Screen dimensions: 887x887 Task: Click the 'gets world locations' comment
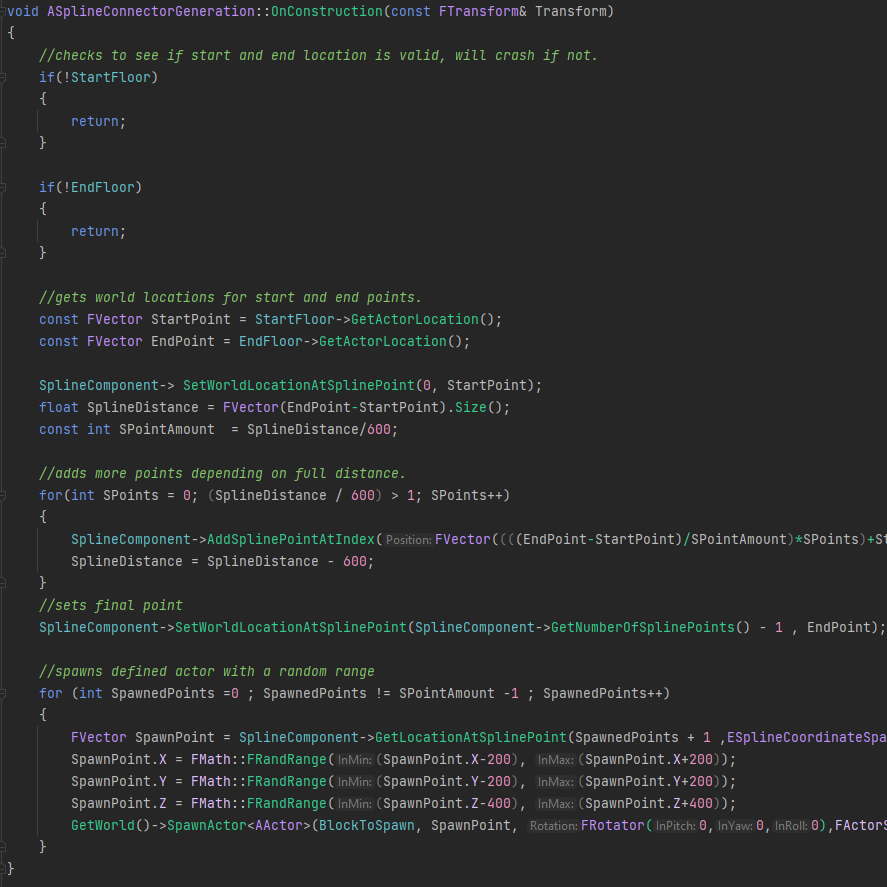230,298
